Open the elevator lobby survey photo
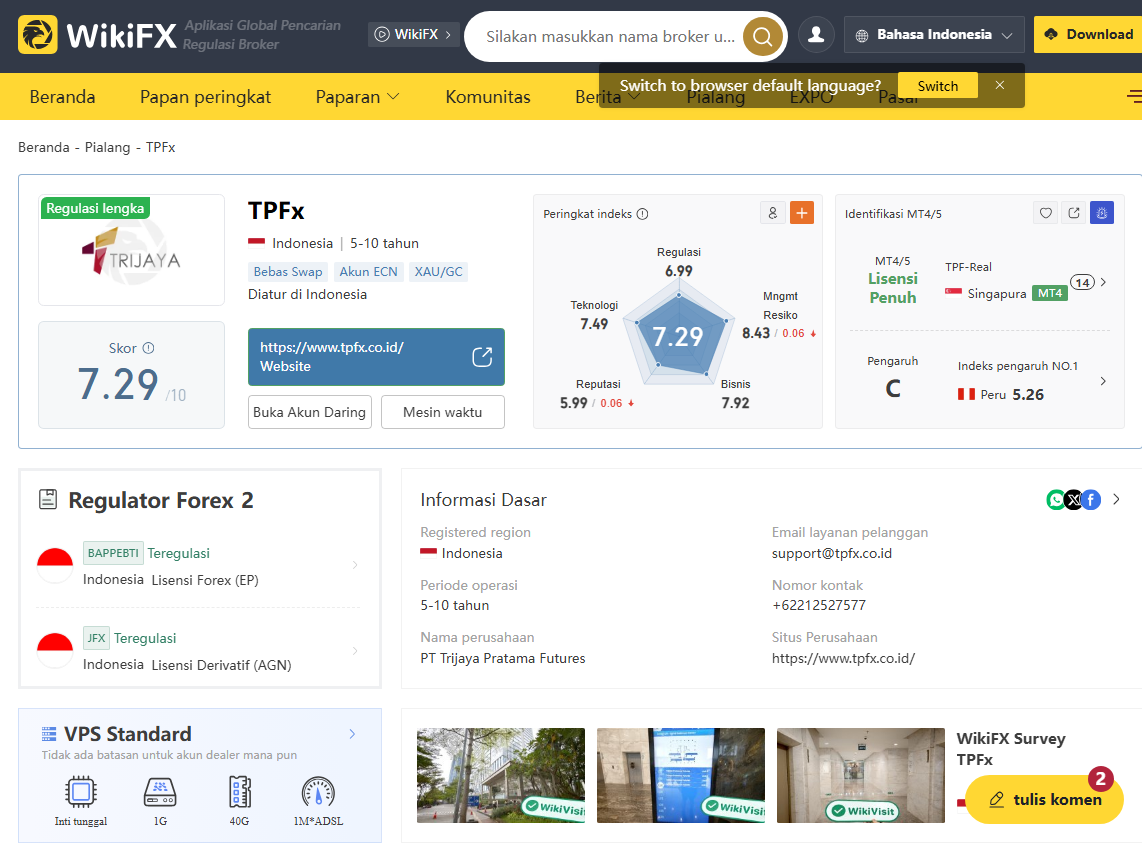The image size is (1142, 850). (x=861, y=775)
